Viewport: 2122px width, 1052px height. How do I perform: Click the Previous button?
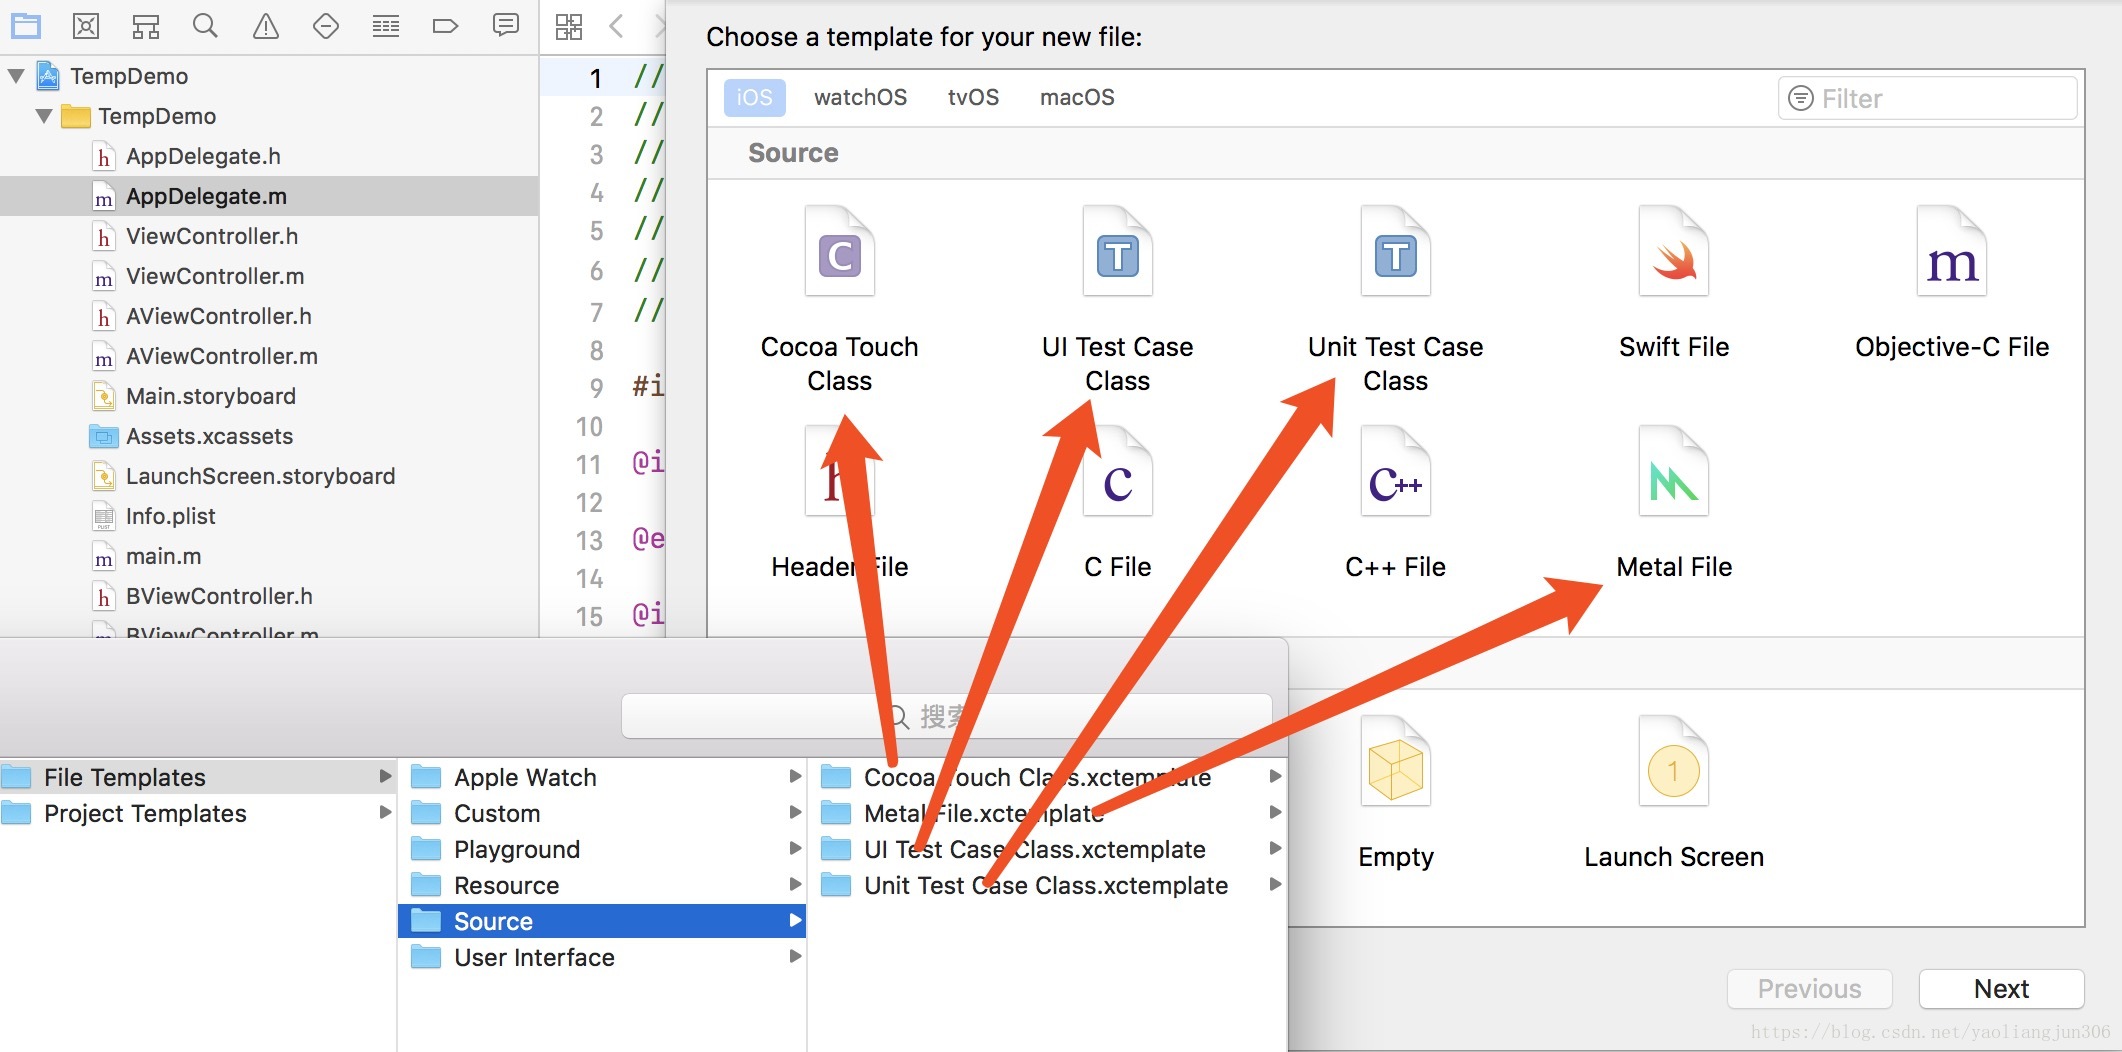(x=1809, y=989)
